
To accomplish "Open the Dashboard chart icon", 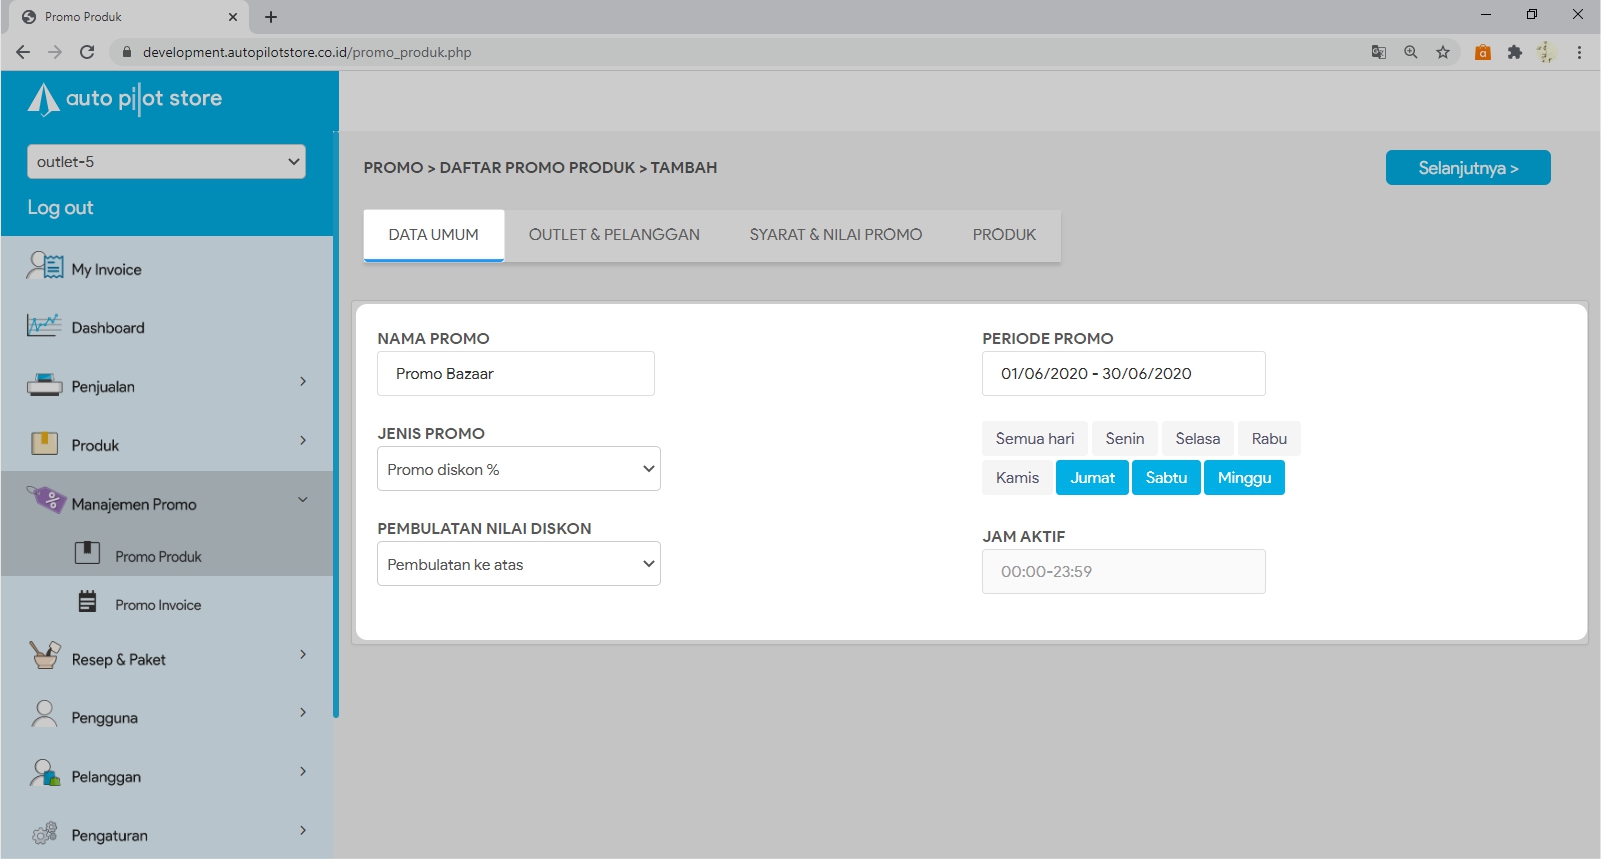I will click(x=44, y=326).
